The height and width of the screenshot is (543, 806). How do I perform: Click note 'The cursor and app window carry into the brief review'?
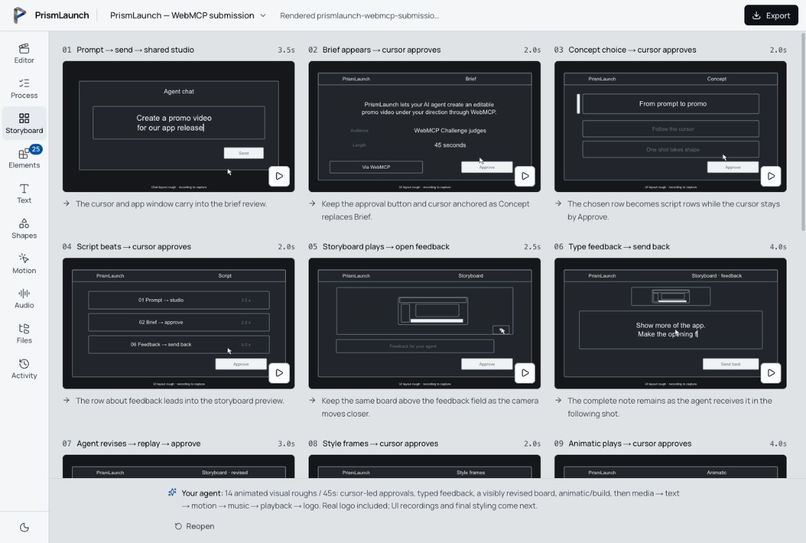coord(171,204)
